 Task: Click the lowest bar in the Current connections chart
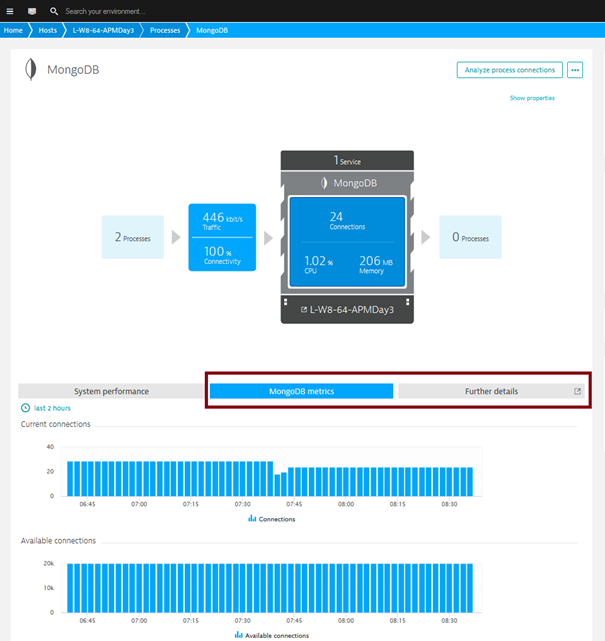point(277,485)
